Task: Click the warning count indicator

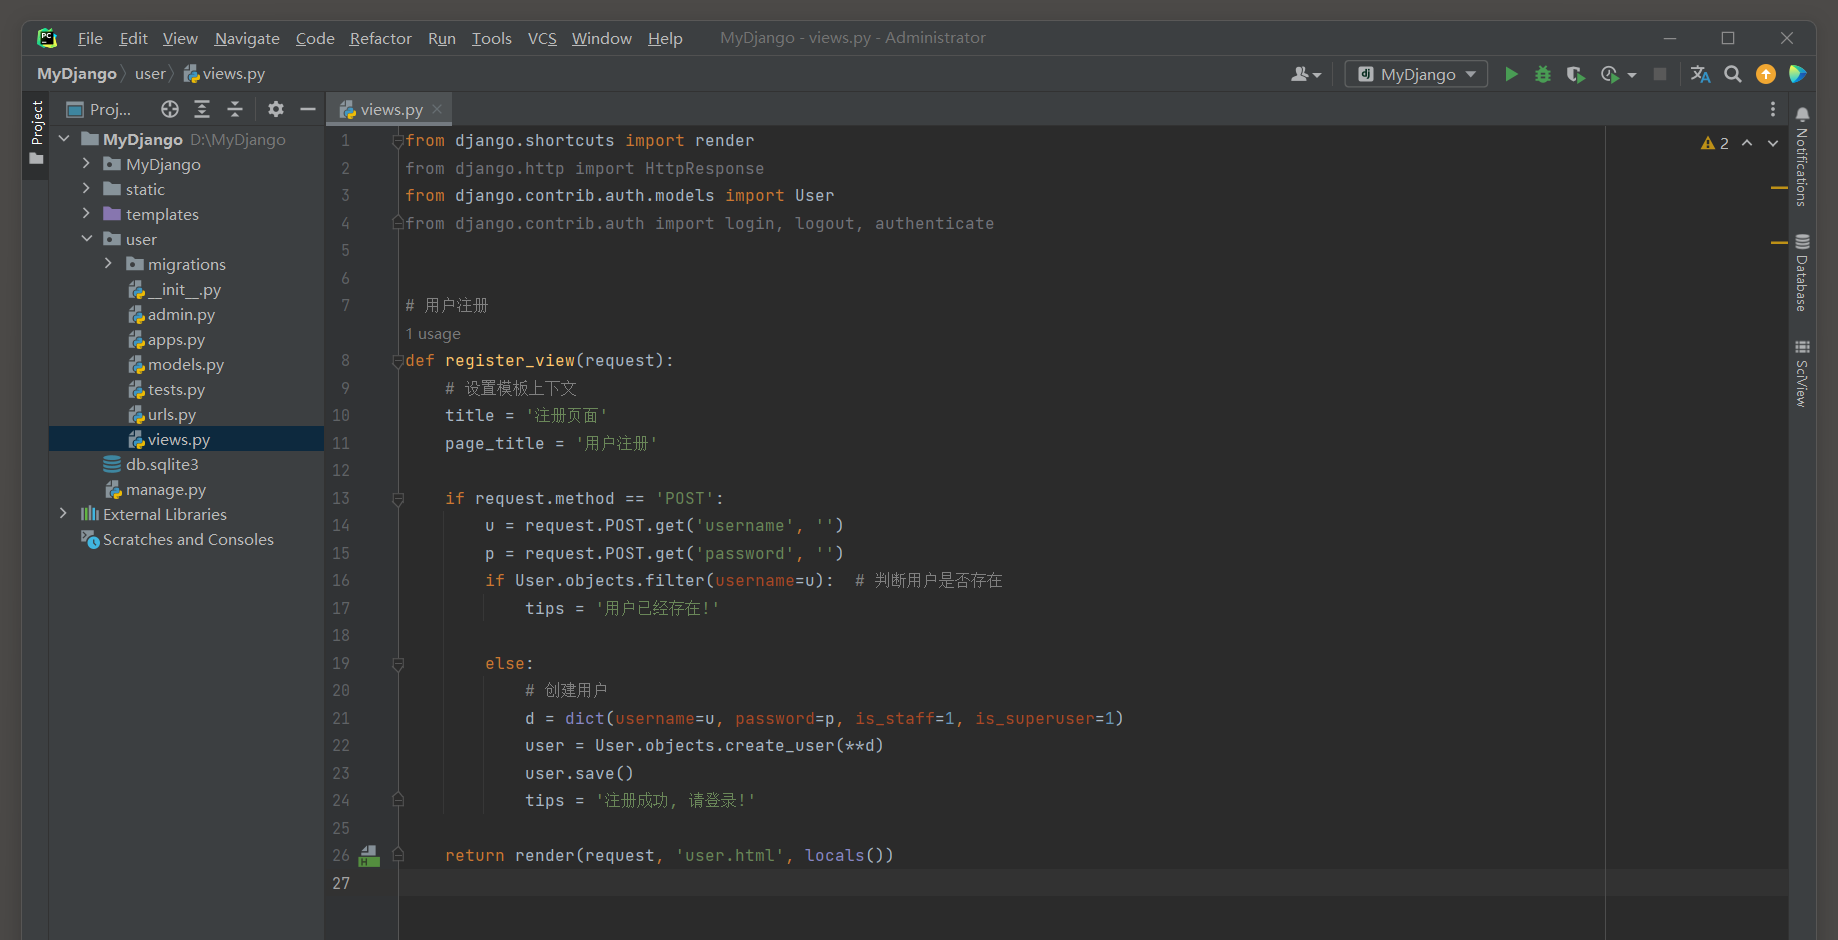Action: coord(1715,143)
